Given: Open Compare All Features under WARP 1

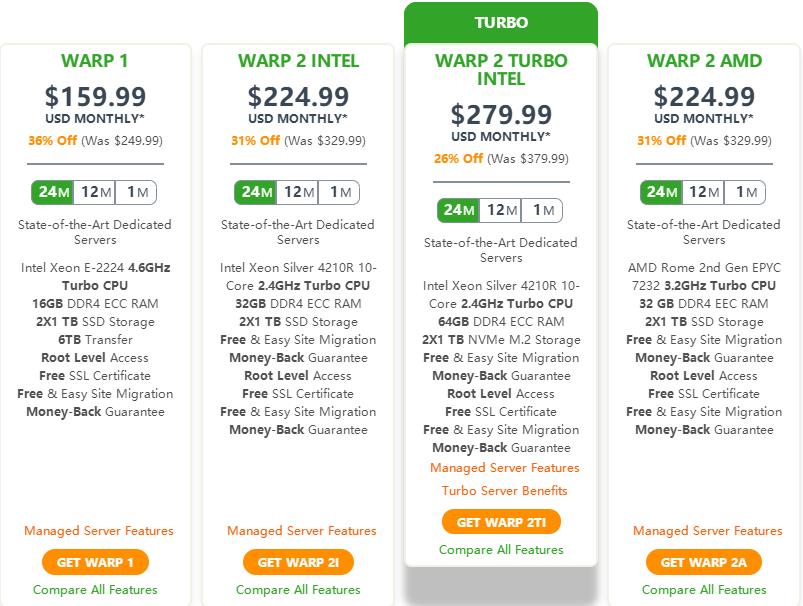Looking at the screenshot, I should [x=95, y=590].
